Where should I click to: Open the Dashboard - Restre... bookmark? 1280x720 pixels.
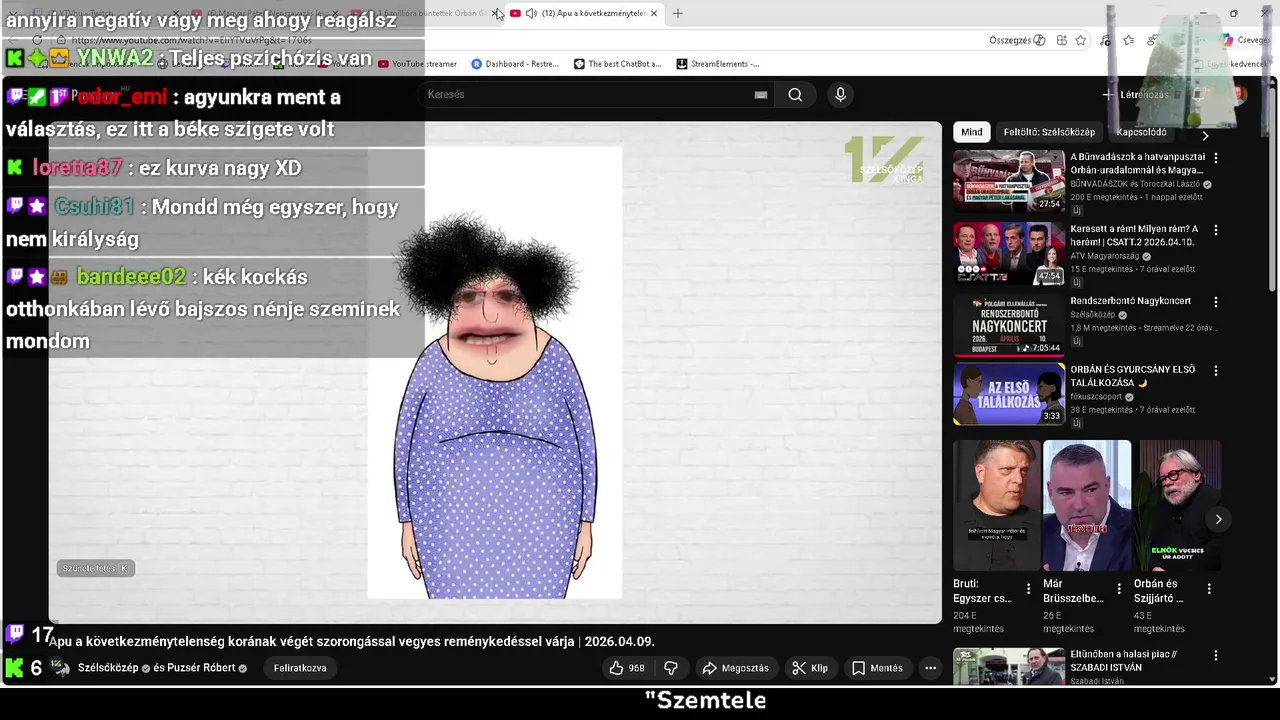pos(515,64)
